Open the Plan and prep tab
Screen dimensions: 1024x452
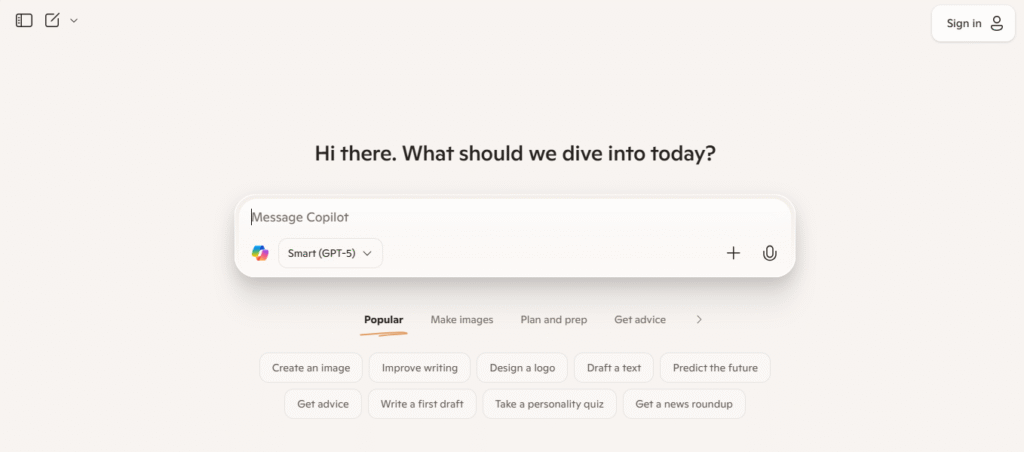tap(554, 320)
